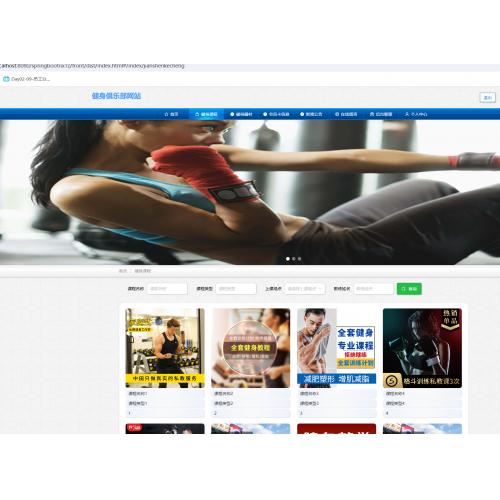Click the outlined button at header top right
This screenshot has height=500, width=500.
(487, 97)
